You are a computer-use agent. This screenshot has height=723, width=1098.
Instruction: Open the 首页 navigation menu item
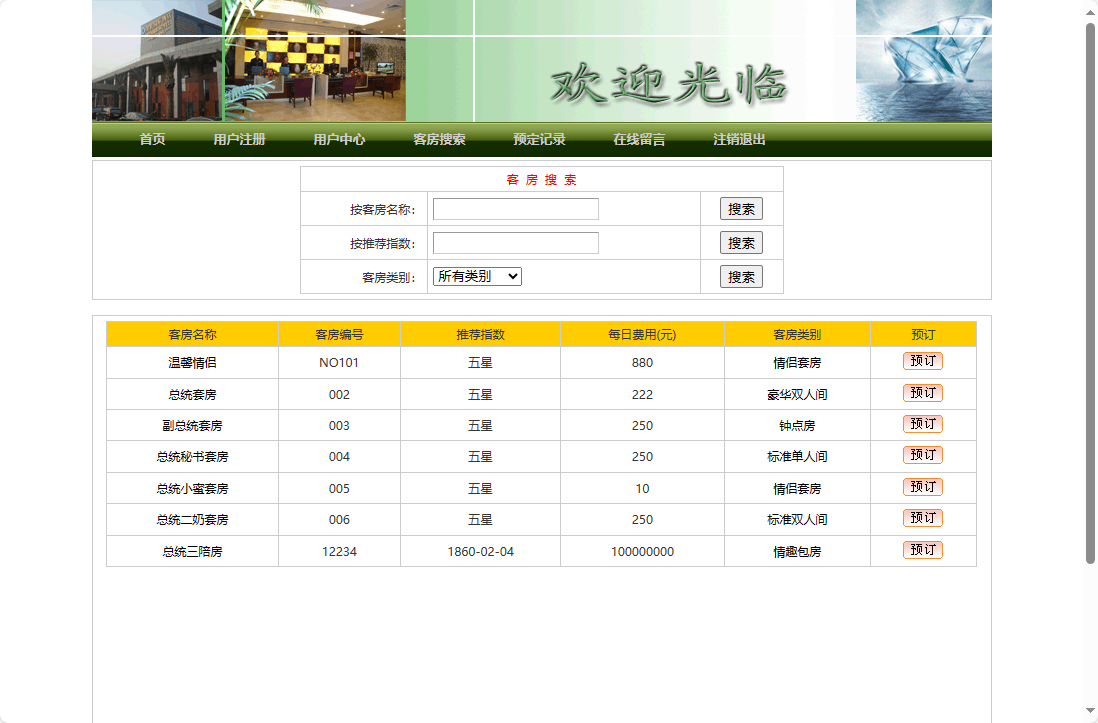point(151,140)
